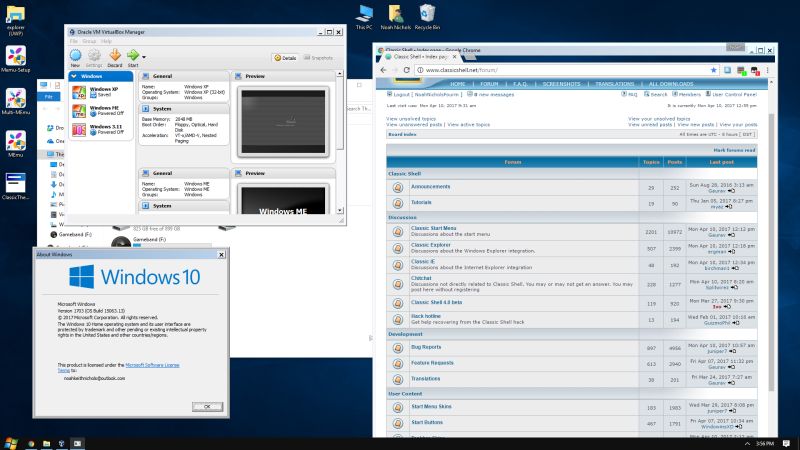This screenshot has height=450, width=800.
Task: Click the first System section header
Action: click(x=184, y=109)
